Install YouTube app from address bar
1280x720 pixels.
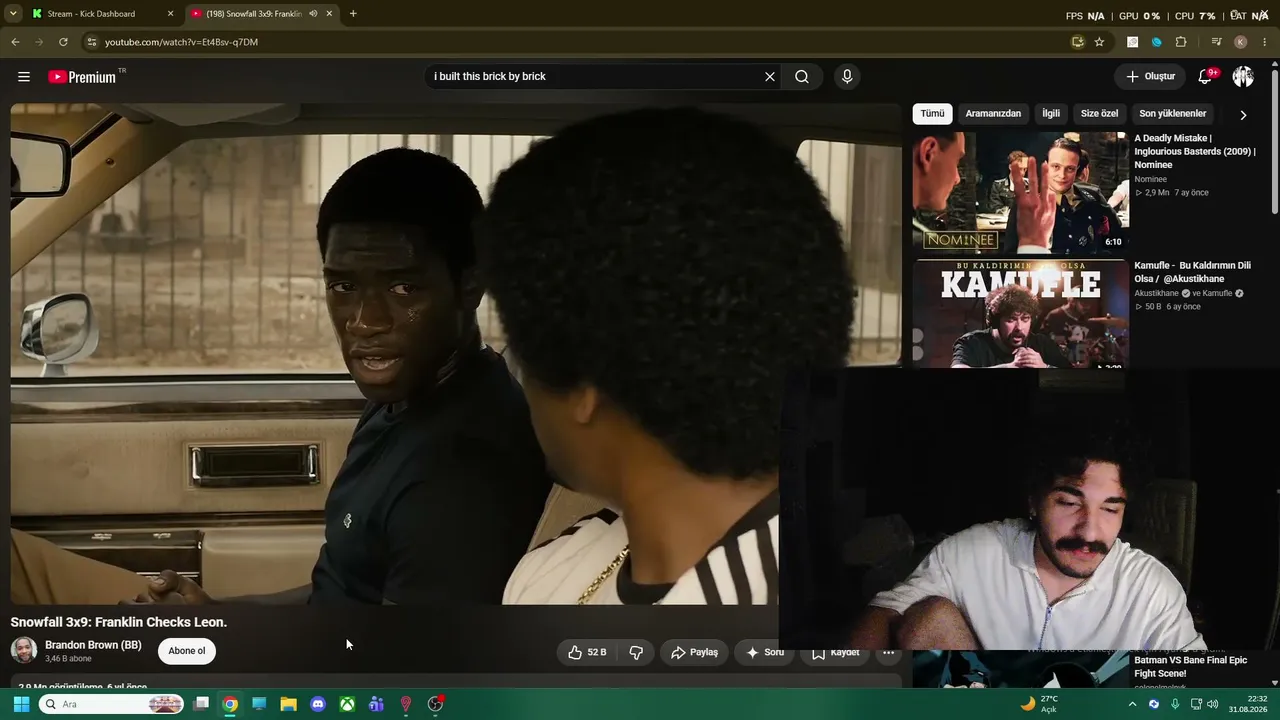click(1077, 42)
